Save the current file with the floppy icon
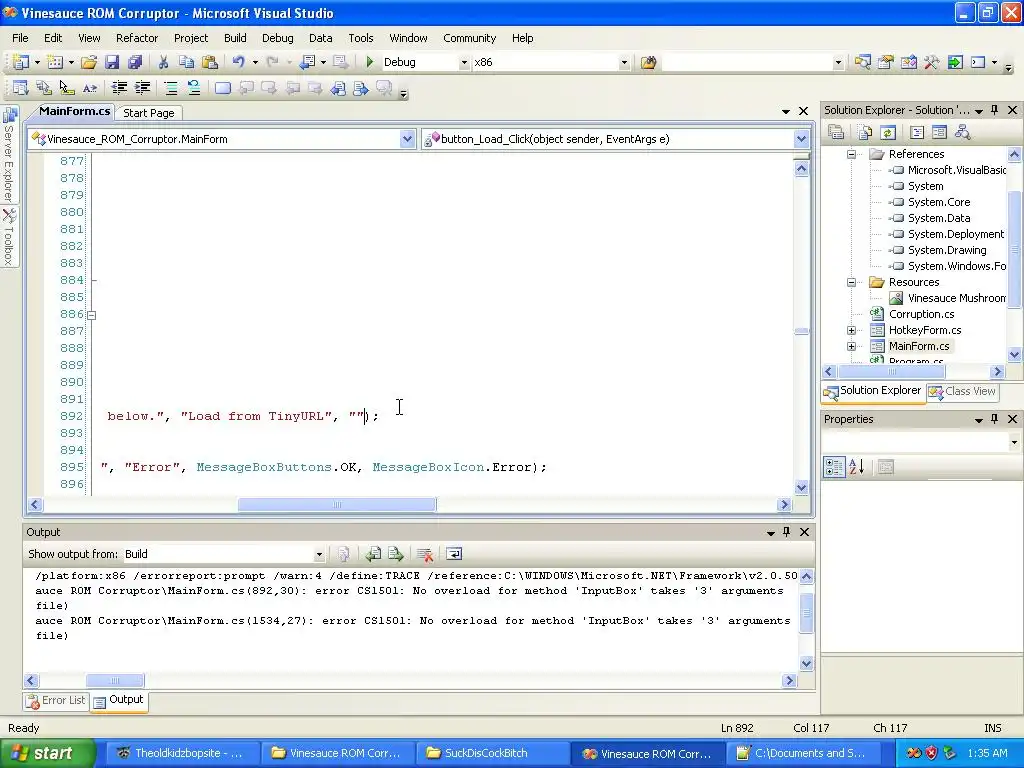Screen dimensions: 1024x768 [112, 62]
